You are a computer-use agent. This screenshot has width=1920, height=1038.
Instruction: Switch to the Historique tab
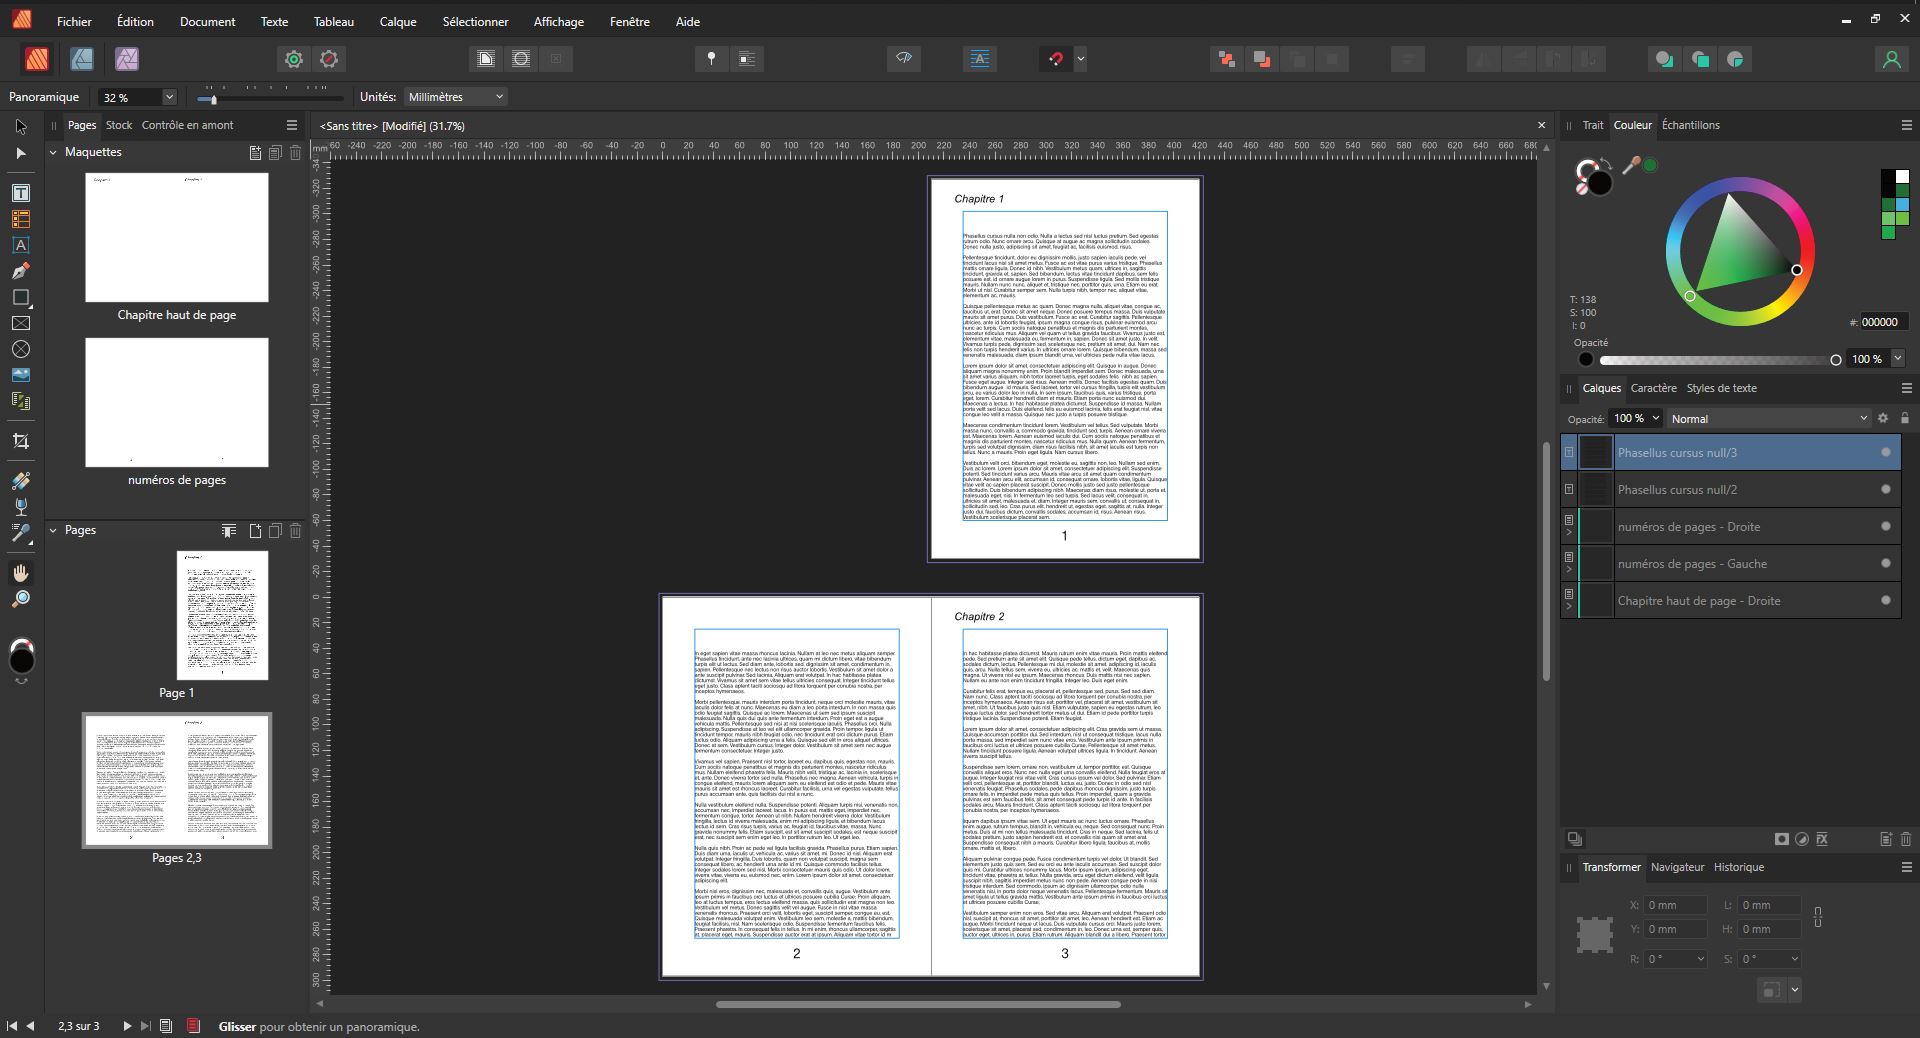[x=1738, y=867]
